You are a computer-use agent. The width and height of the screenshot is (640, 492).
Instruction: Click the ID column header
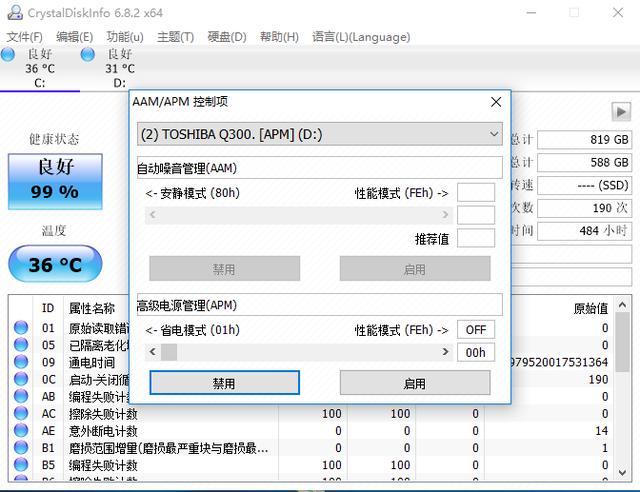coord(48,308)
